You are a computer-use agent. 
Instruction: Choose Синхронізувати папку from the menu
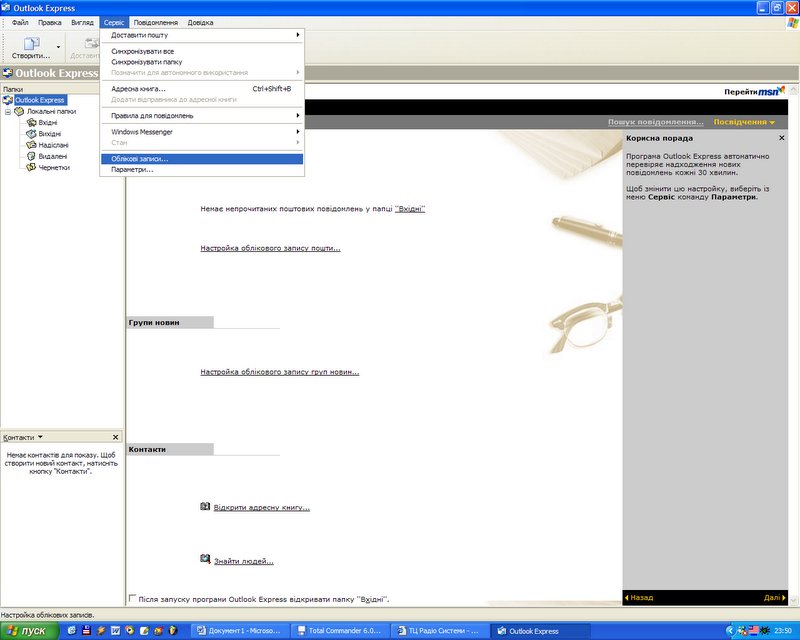202,62
